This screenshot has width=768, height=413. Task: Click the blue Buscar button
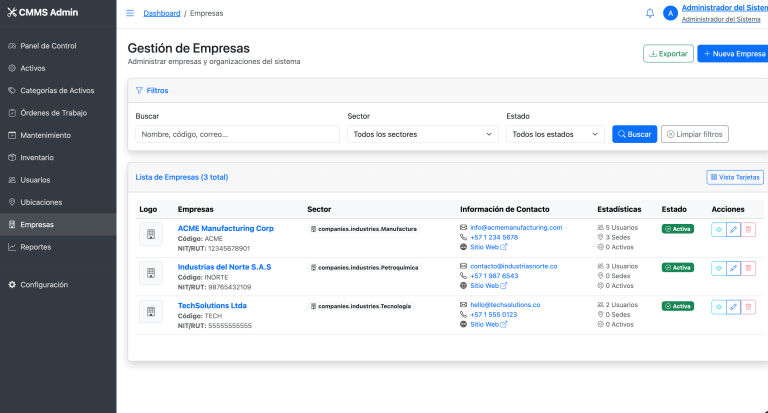[634, 134]
